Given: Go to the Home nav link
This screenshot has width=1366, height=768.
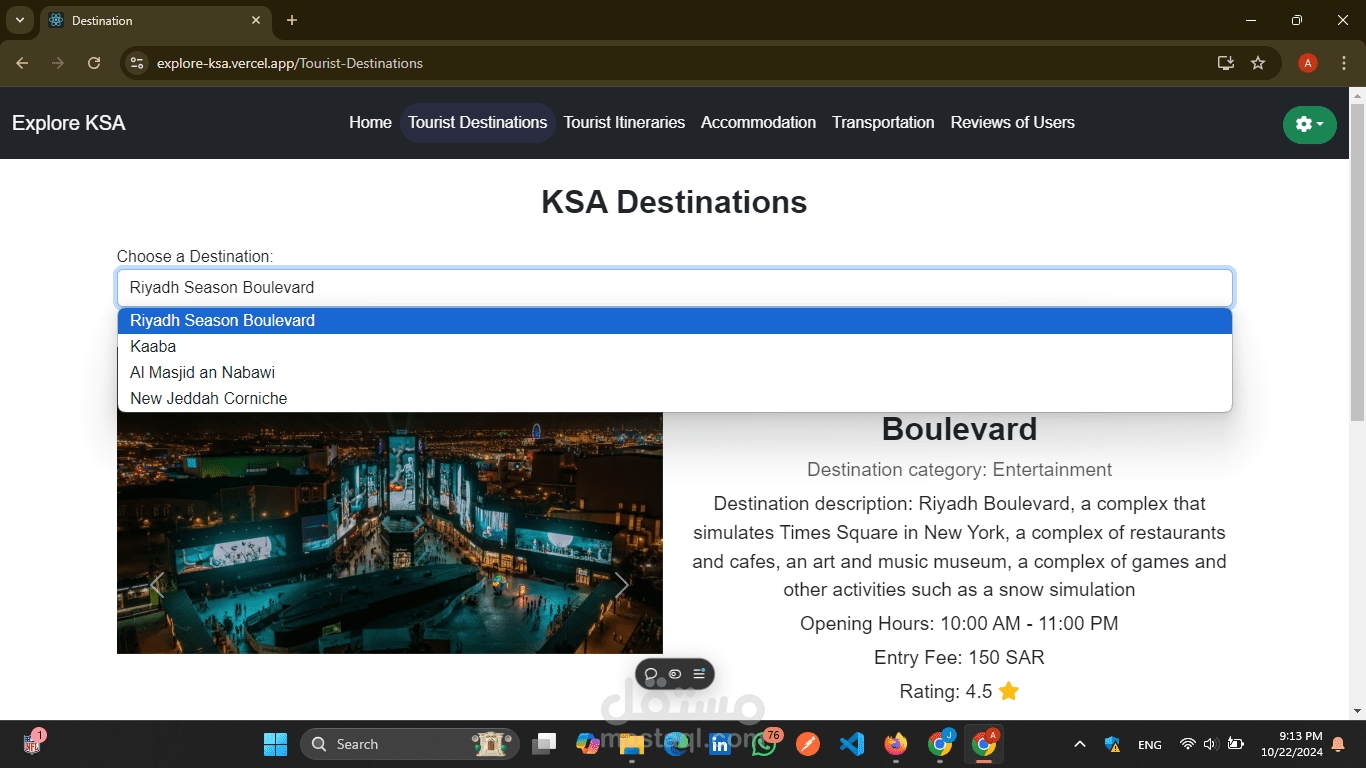Looking at the screenshot, I should click(x=370, y=122).
